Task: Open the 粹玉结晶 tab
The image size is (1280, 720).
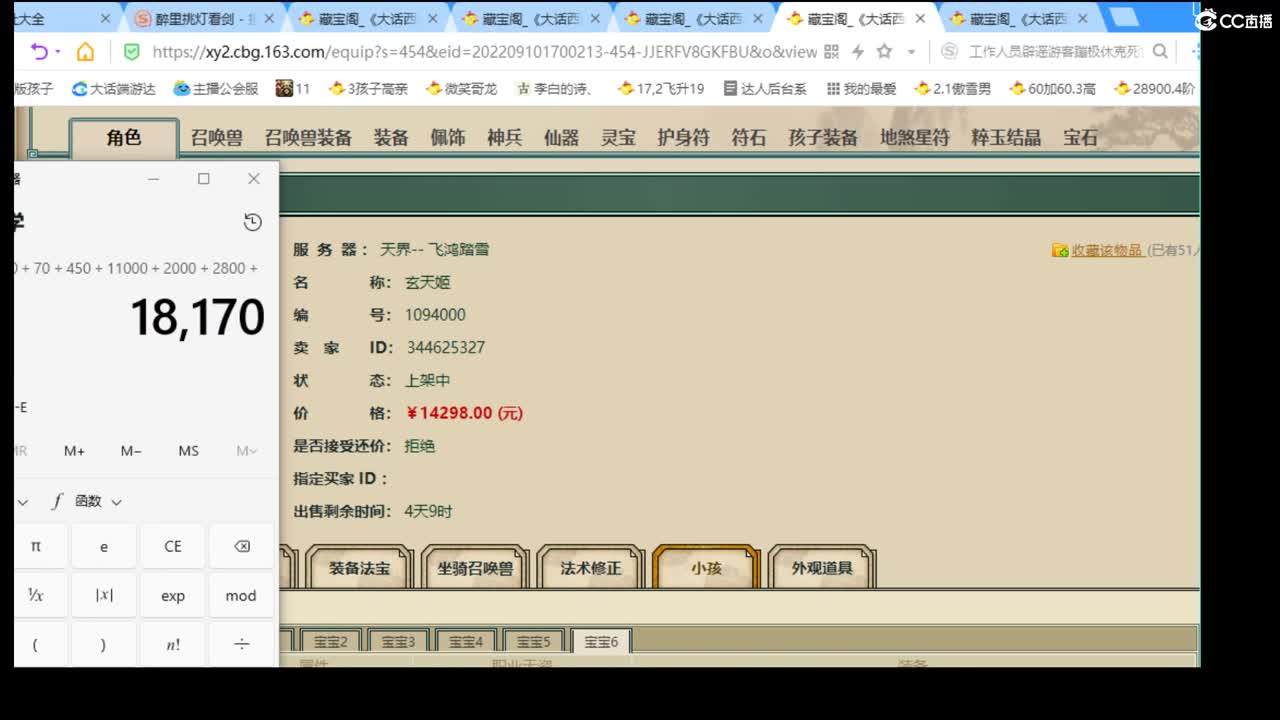Action: (1006, 138)
